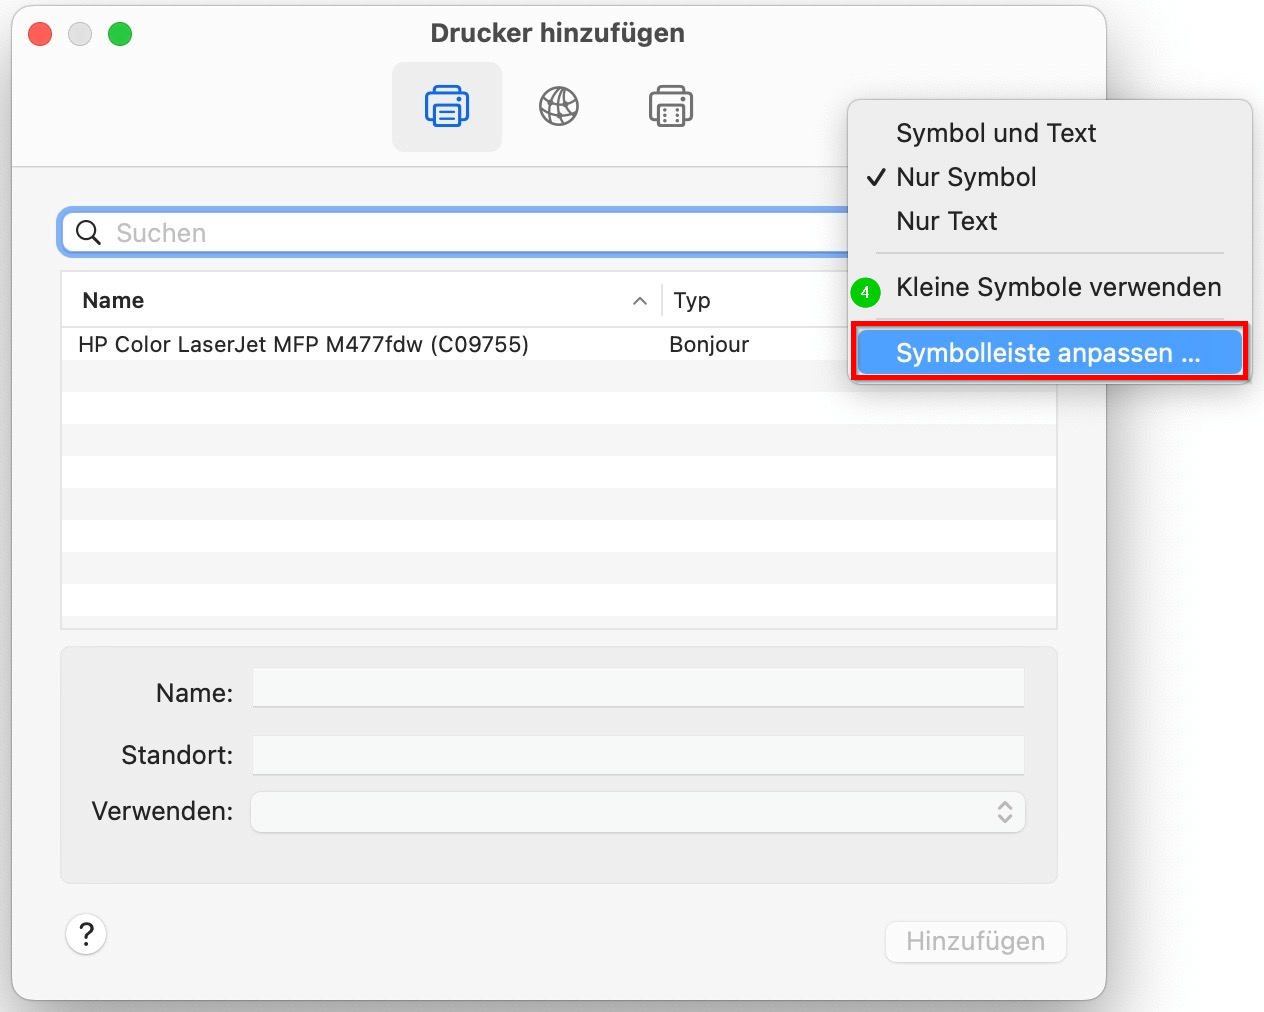
Task: Focus the Standort text field
Action: coord(637,755)
